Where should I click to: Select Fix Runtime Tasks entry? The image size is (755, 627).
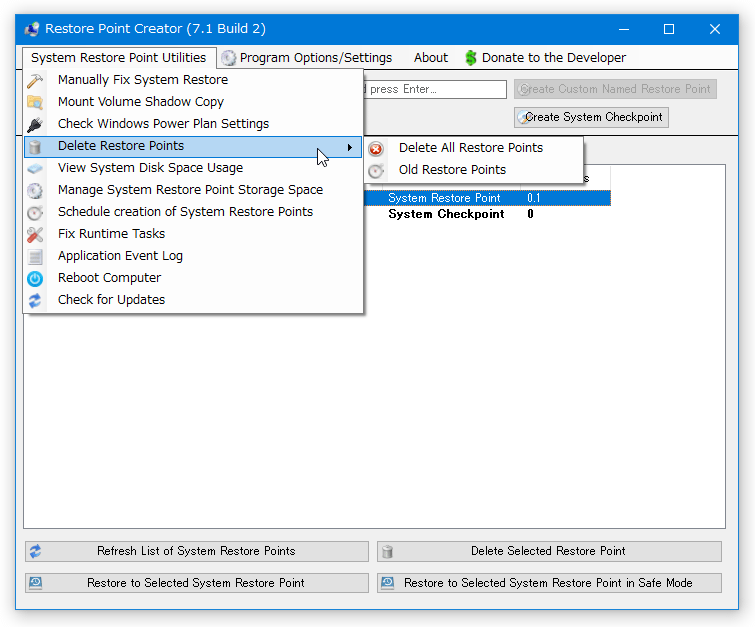pos(193,234)
